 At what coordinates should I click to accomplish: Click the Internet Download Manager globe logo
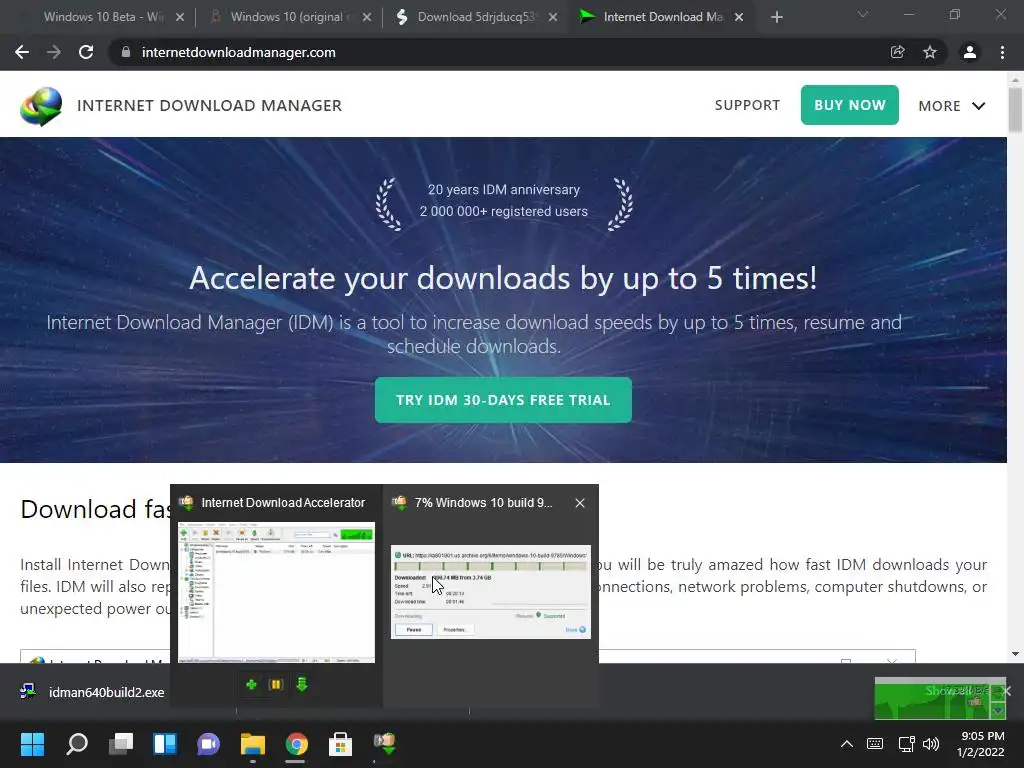(x=41, y=106)
